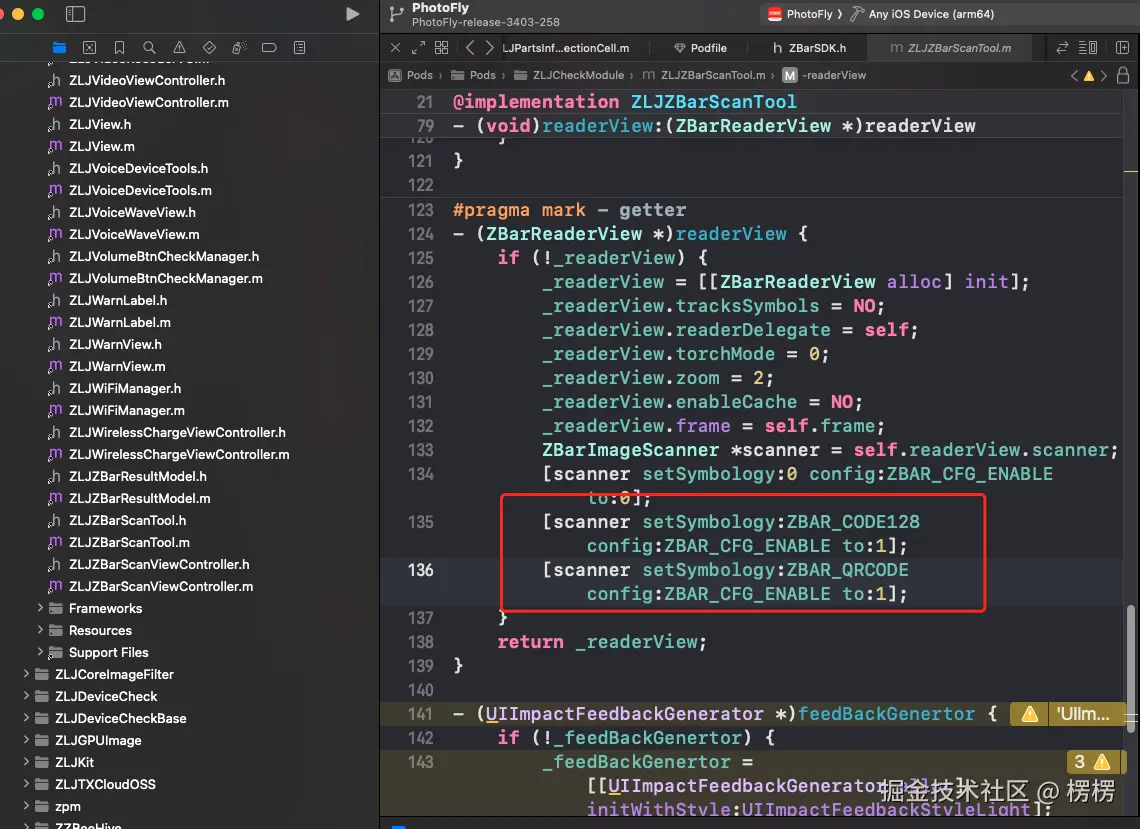Viewport: 1140px width, 829px height.
Task: Toggle the navigator sidebar visibility
Action: 76,14
